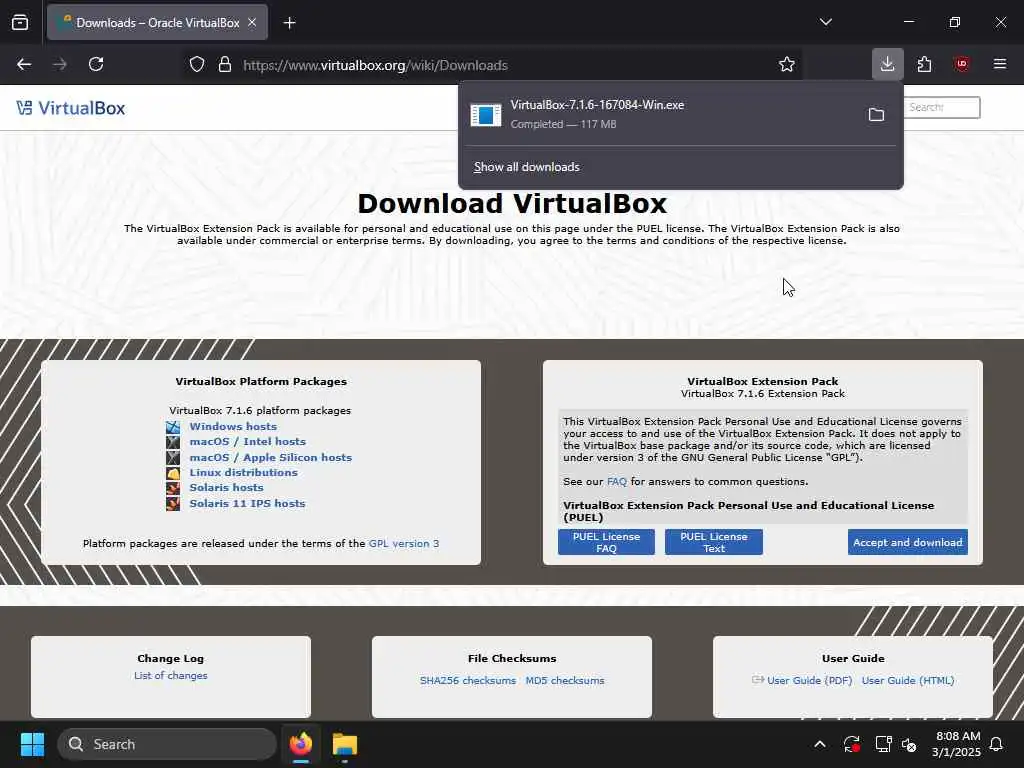Show hidden system tray icons
1024x768 pixels.
[x=820, y=744]
